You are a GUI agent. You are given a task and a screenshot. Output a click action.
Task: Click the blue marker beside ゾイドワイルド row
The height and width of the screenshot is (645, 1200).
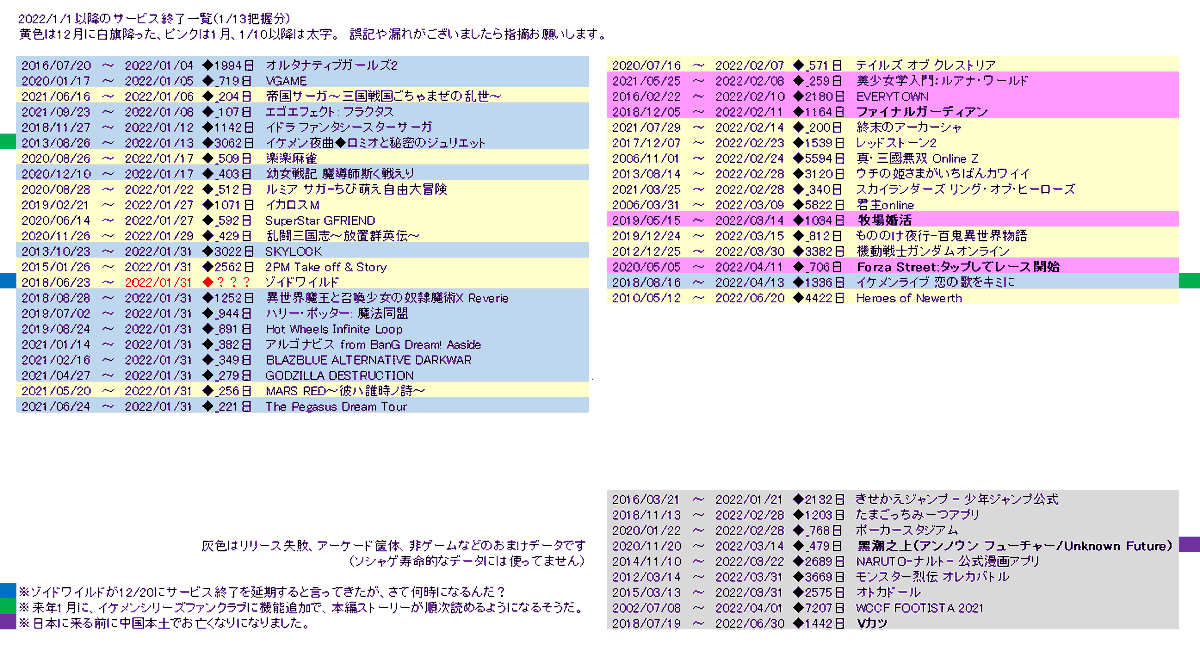click(x=7, y=281)
